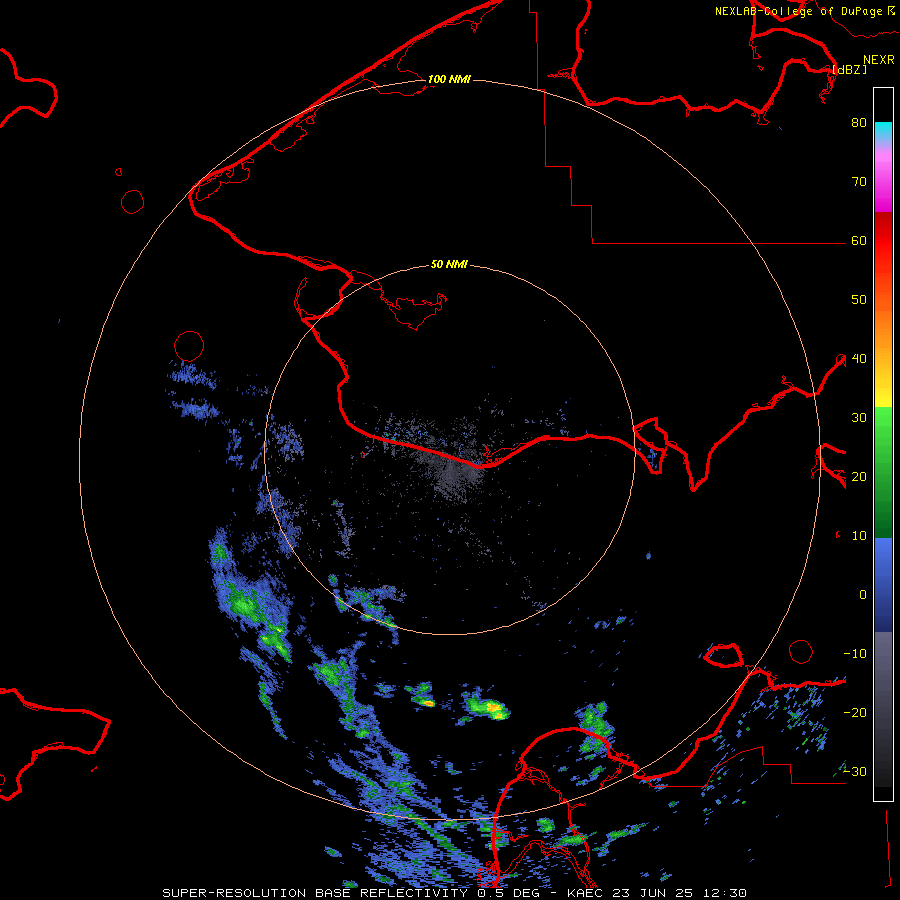900x900 pixels.
Task: Click the 0 value on the color scale
Action: pos(862,595)
